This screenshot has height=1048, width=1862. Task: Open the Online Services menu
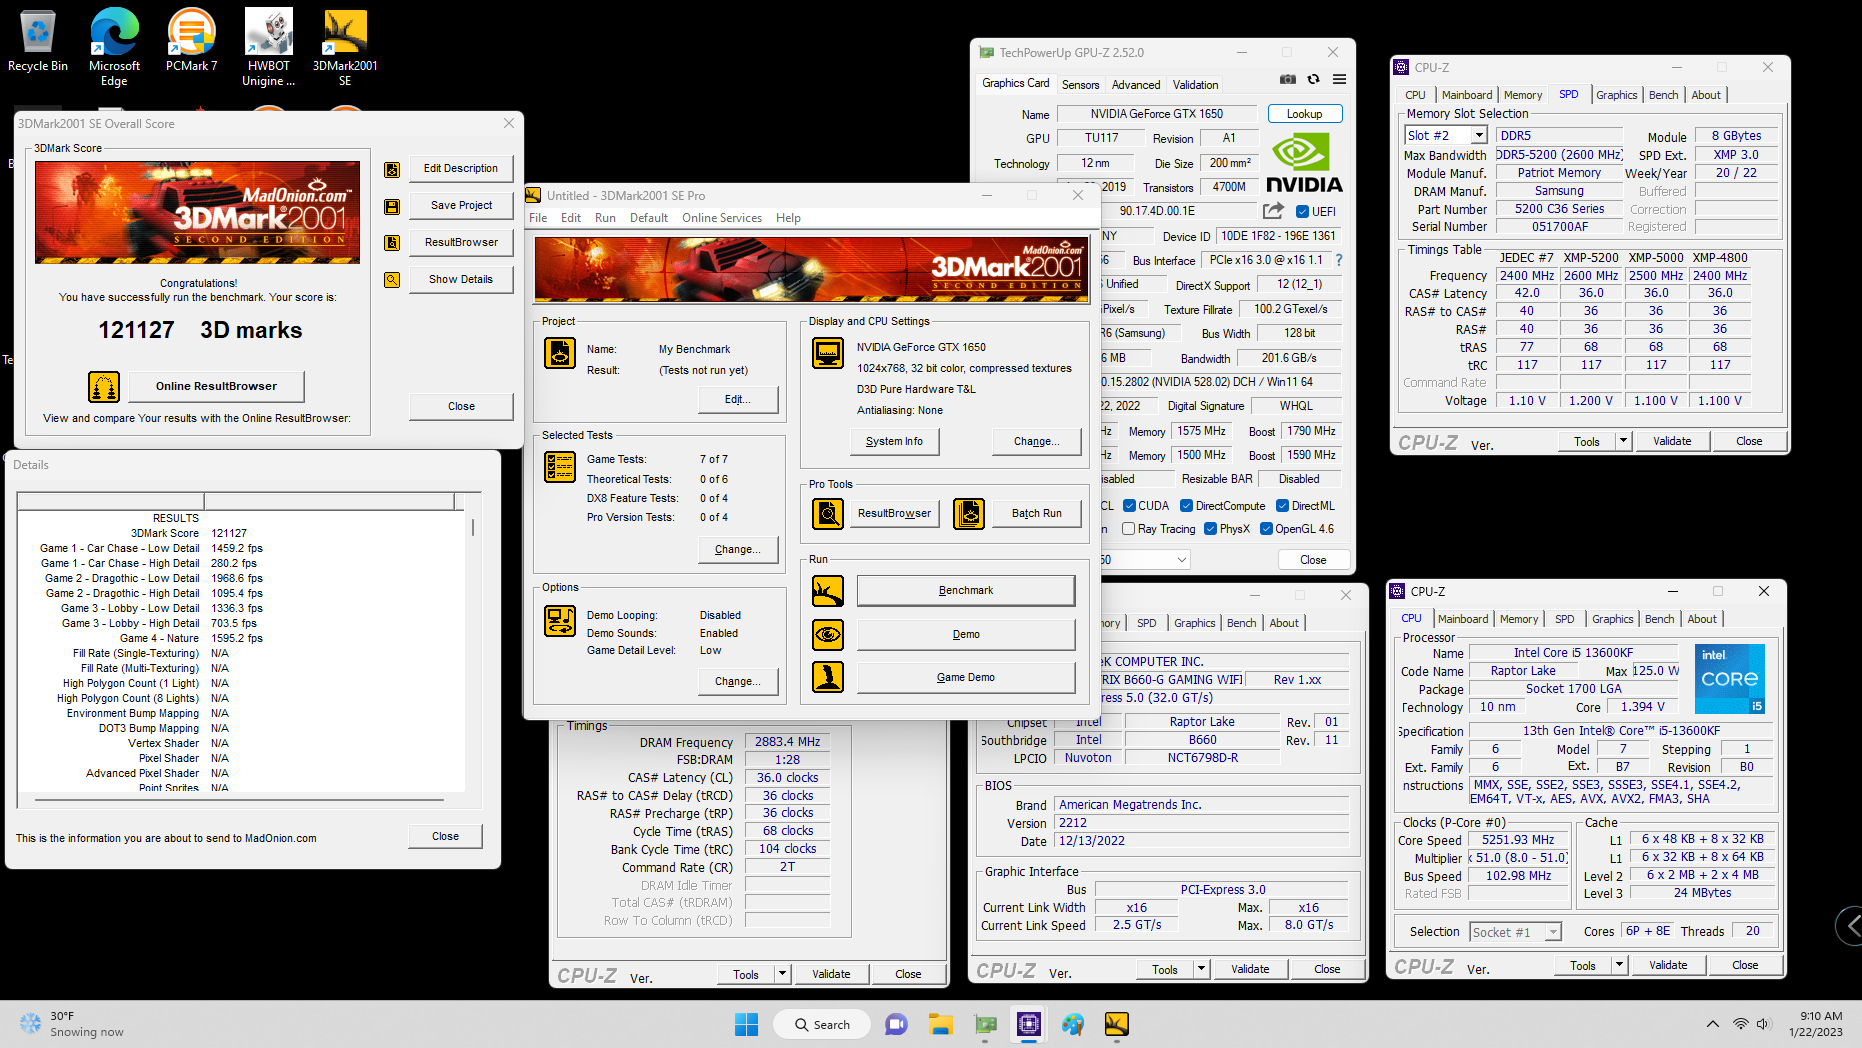722,218
